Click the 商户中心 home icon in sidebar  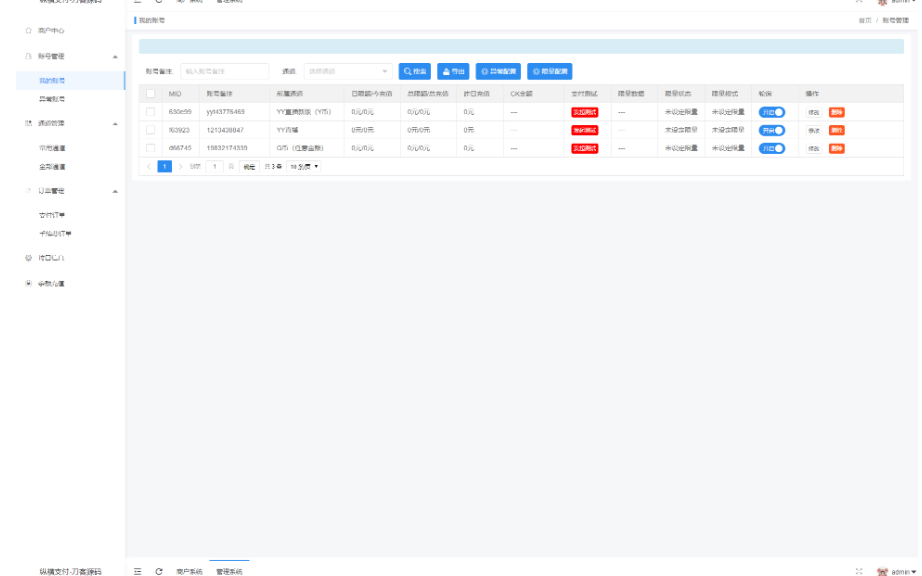click(29, 31)
